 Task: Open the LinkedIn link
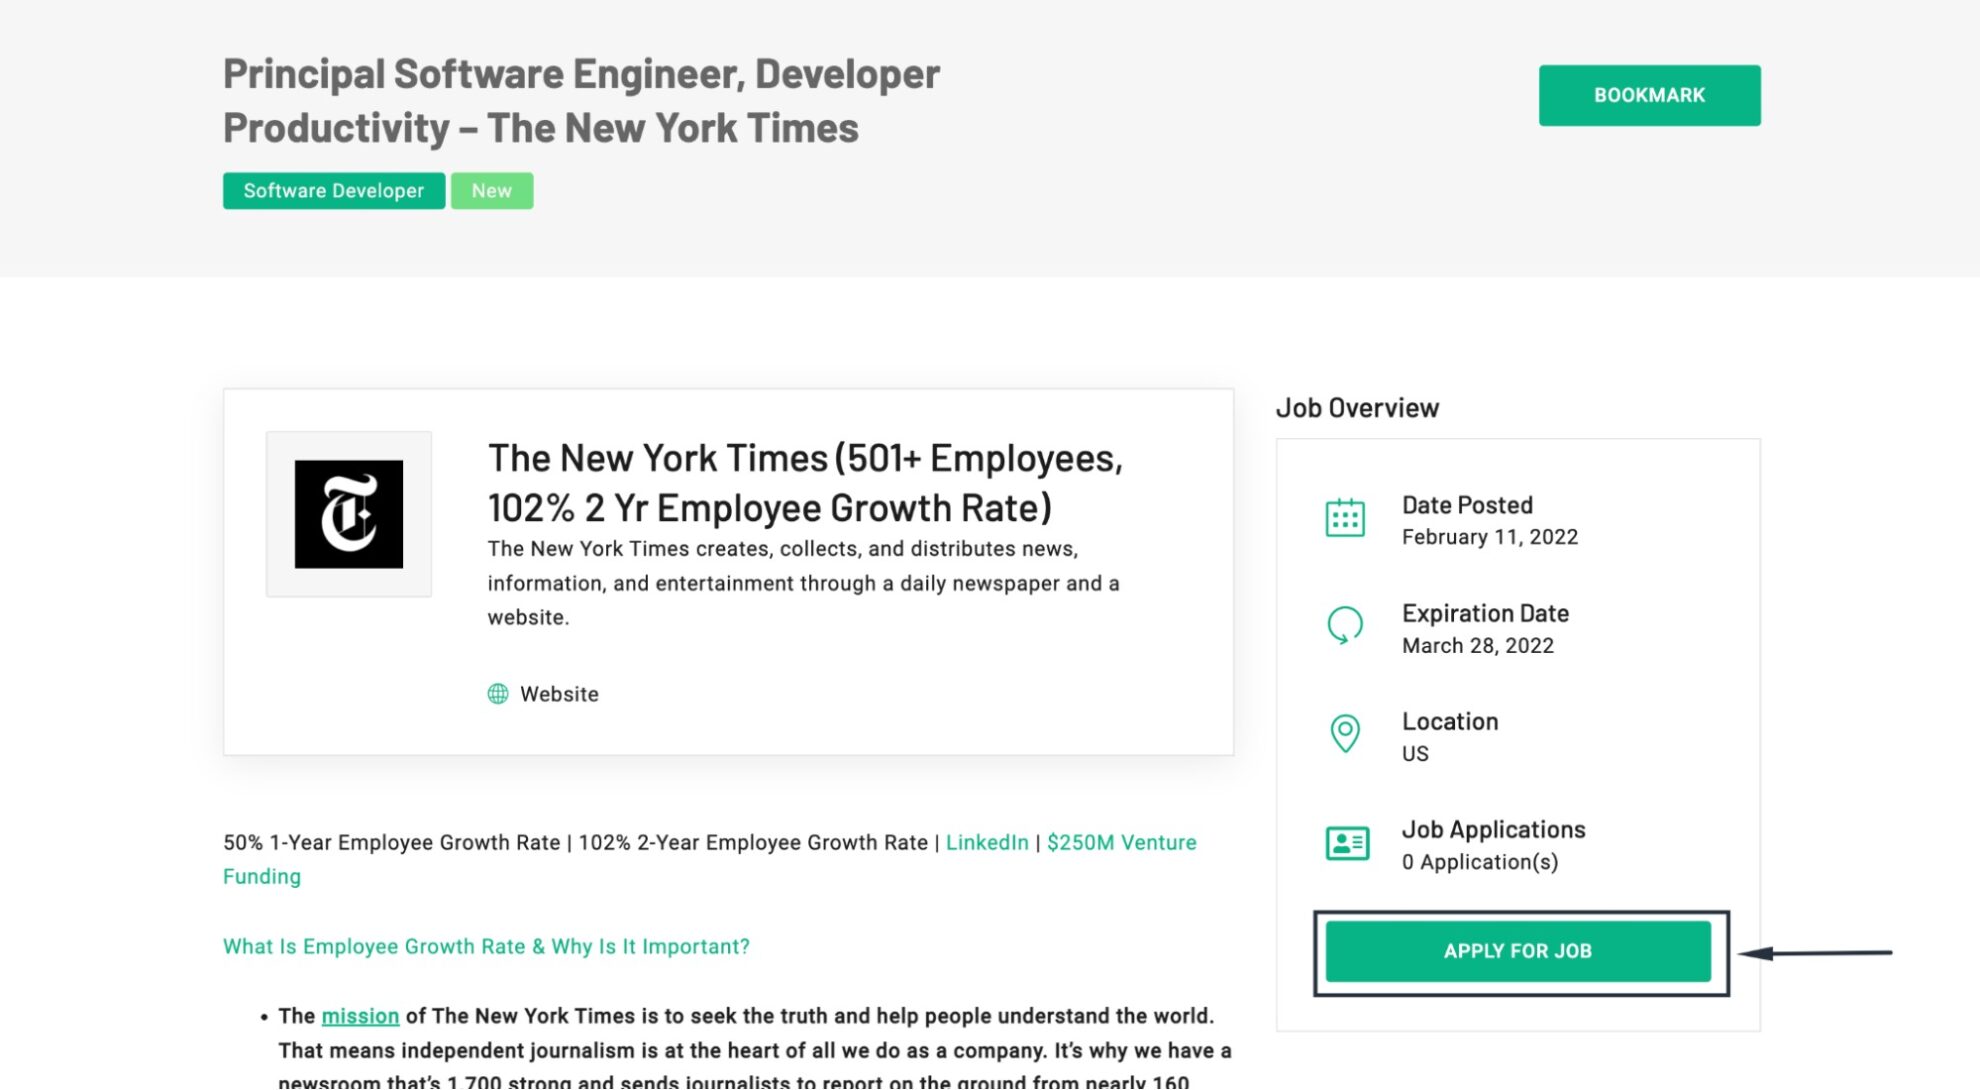point(987,842)
